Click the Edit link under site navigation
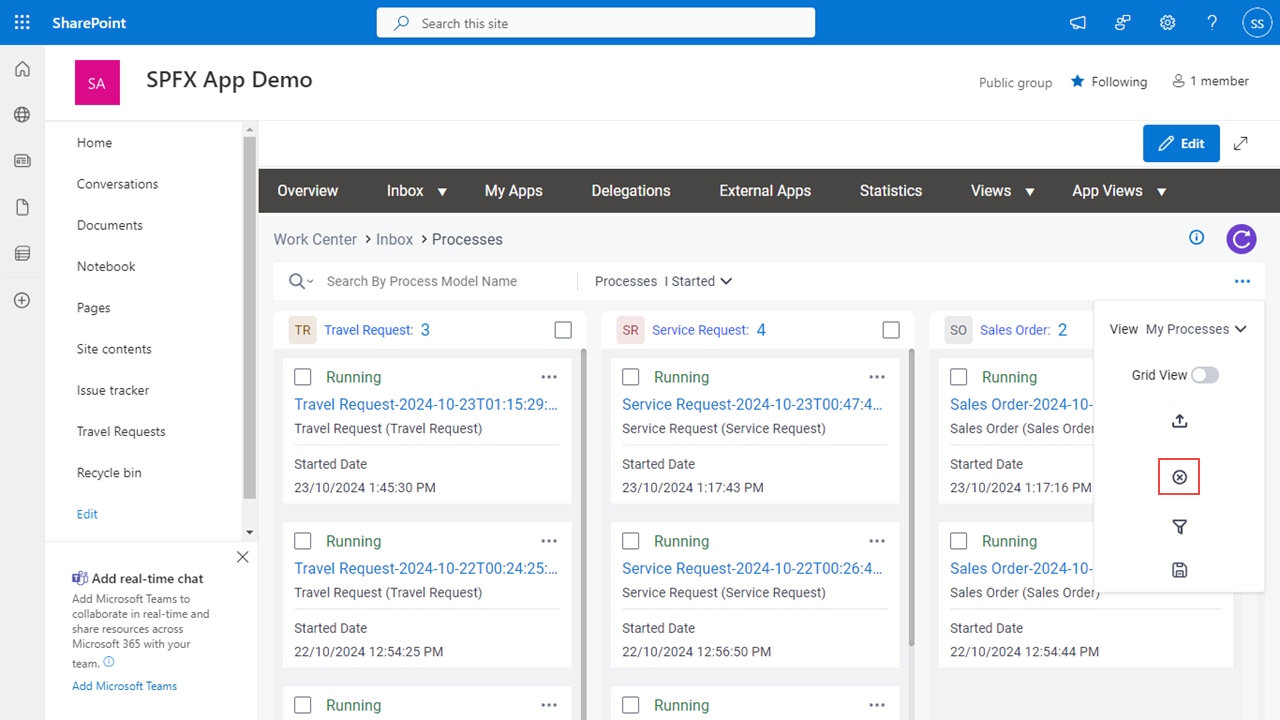 [x=87, y=514]
